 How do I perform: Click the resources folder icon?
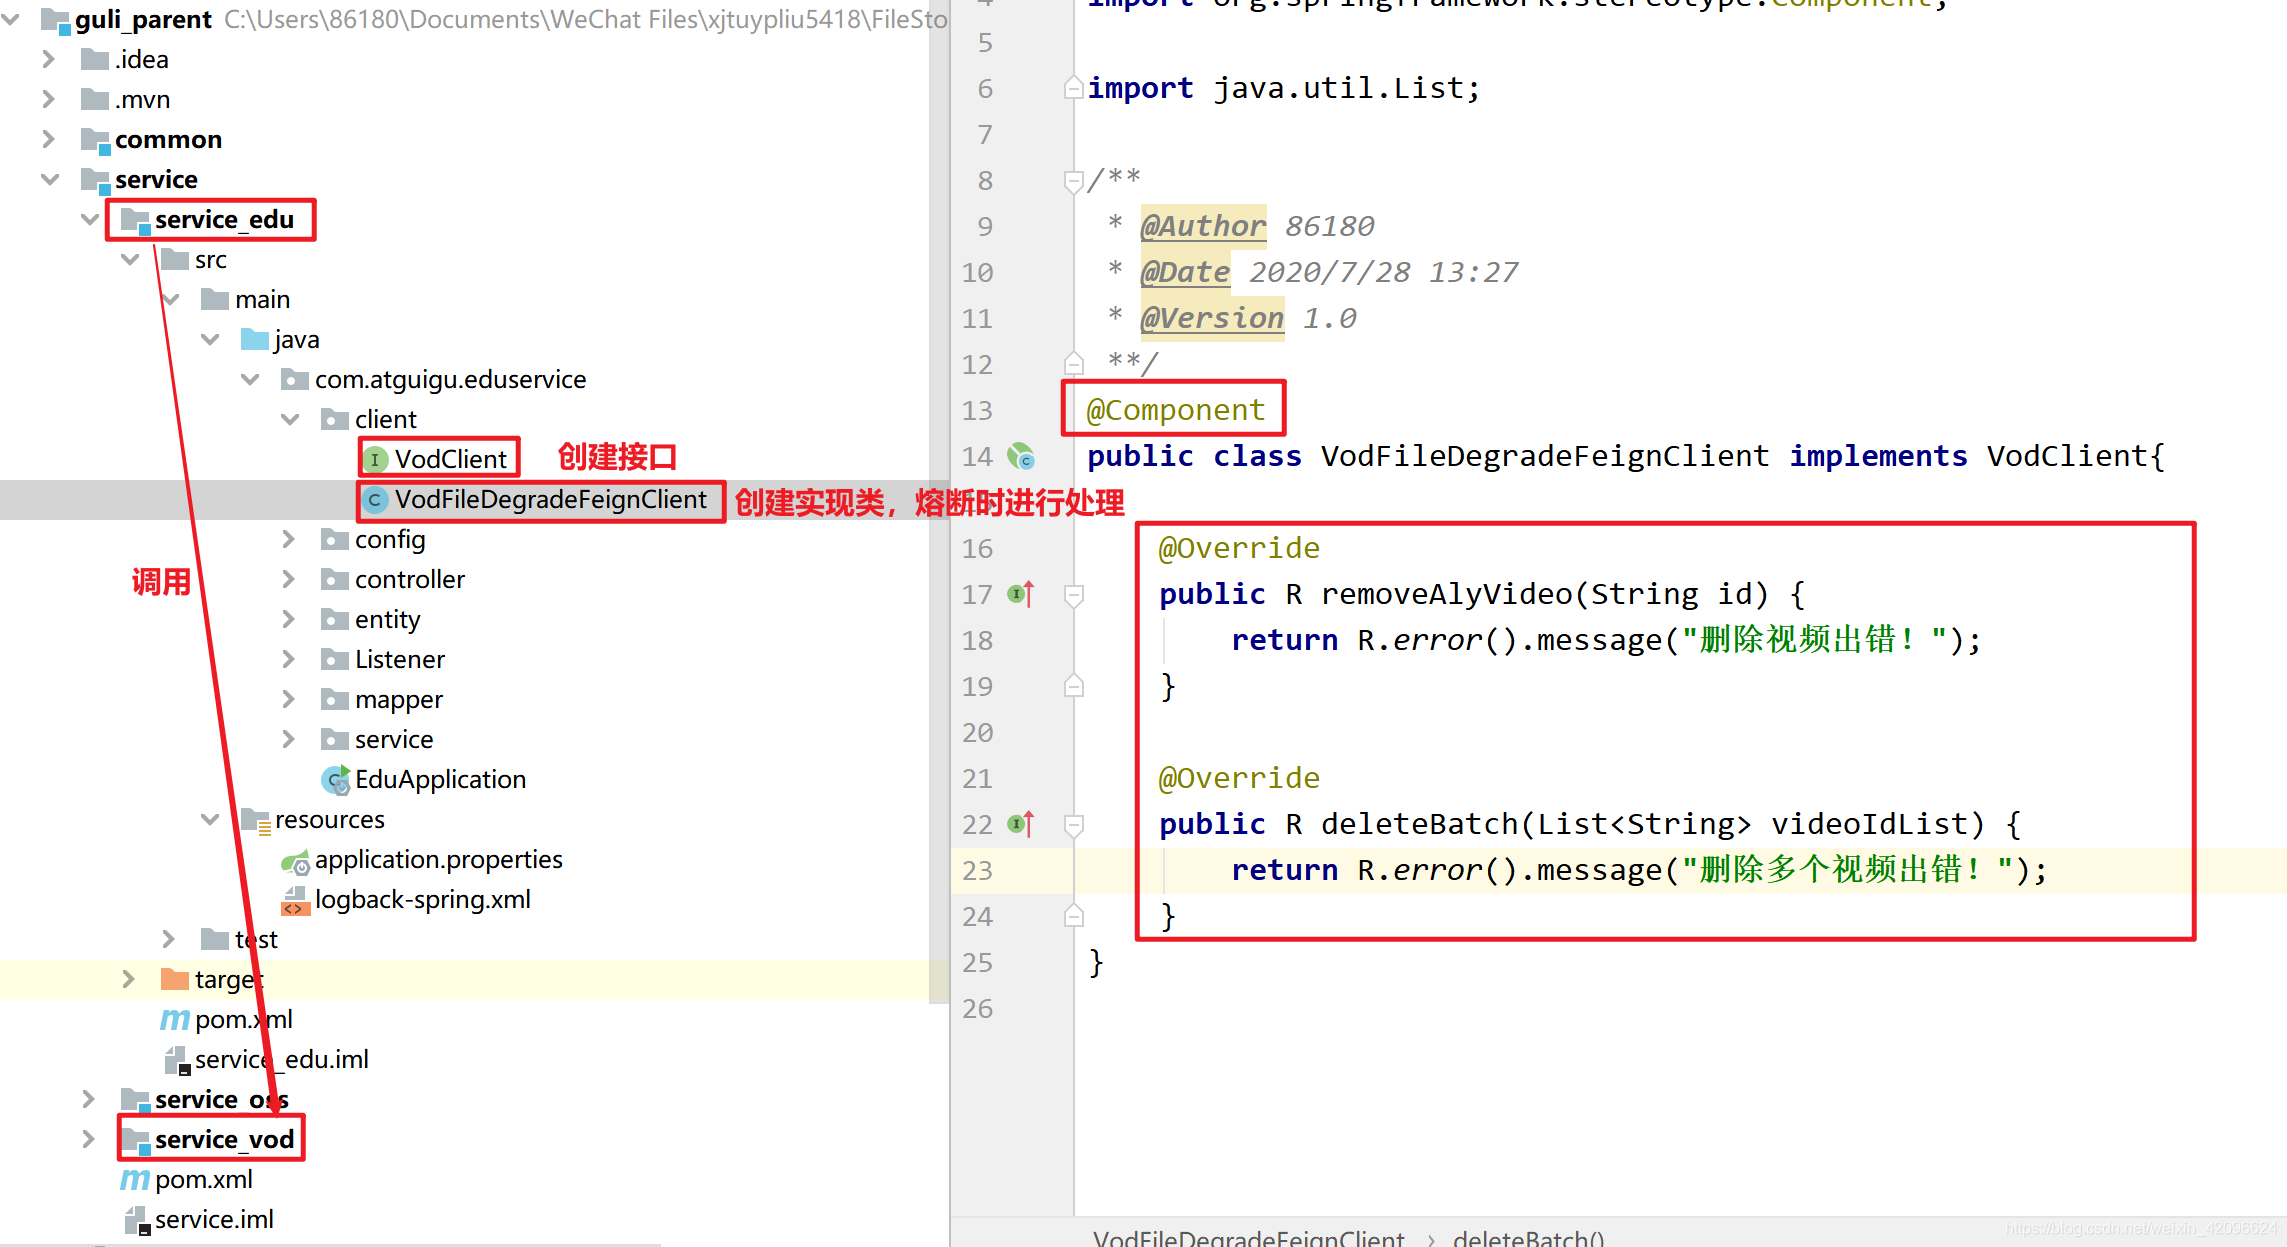point(256,820)
